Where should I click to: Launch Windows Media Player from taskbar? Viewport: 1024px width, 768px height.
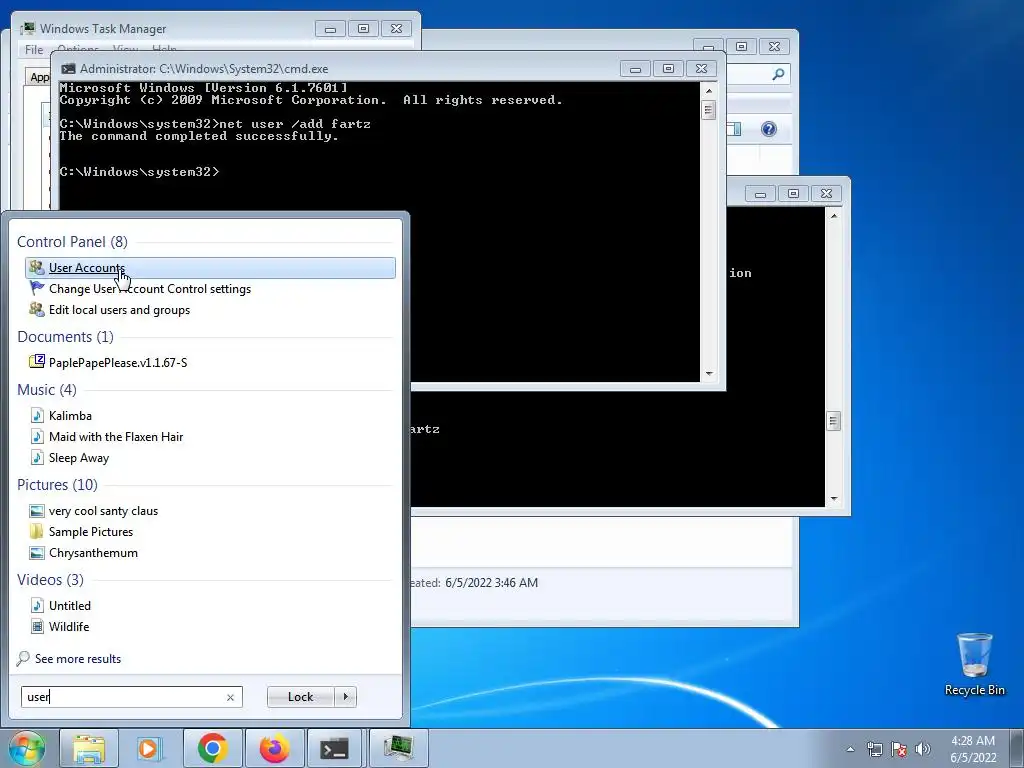coord(150,748)
